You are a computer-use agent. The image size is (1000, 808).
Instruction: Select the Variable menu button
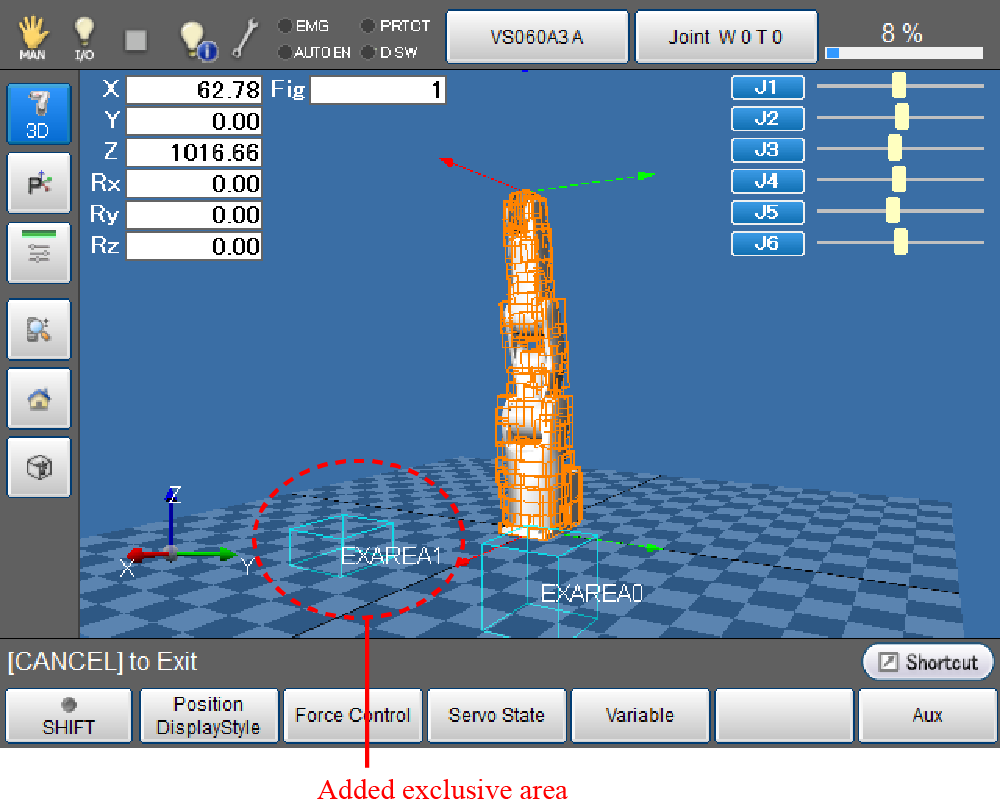click(640, 716)
